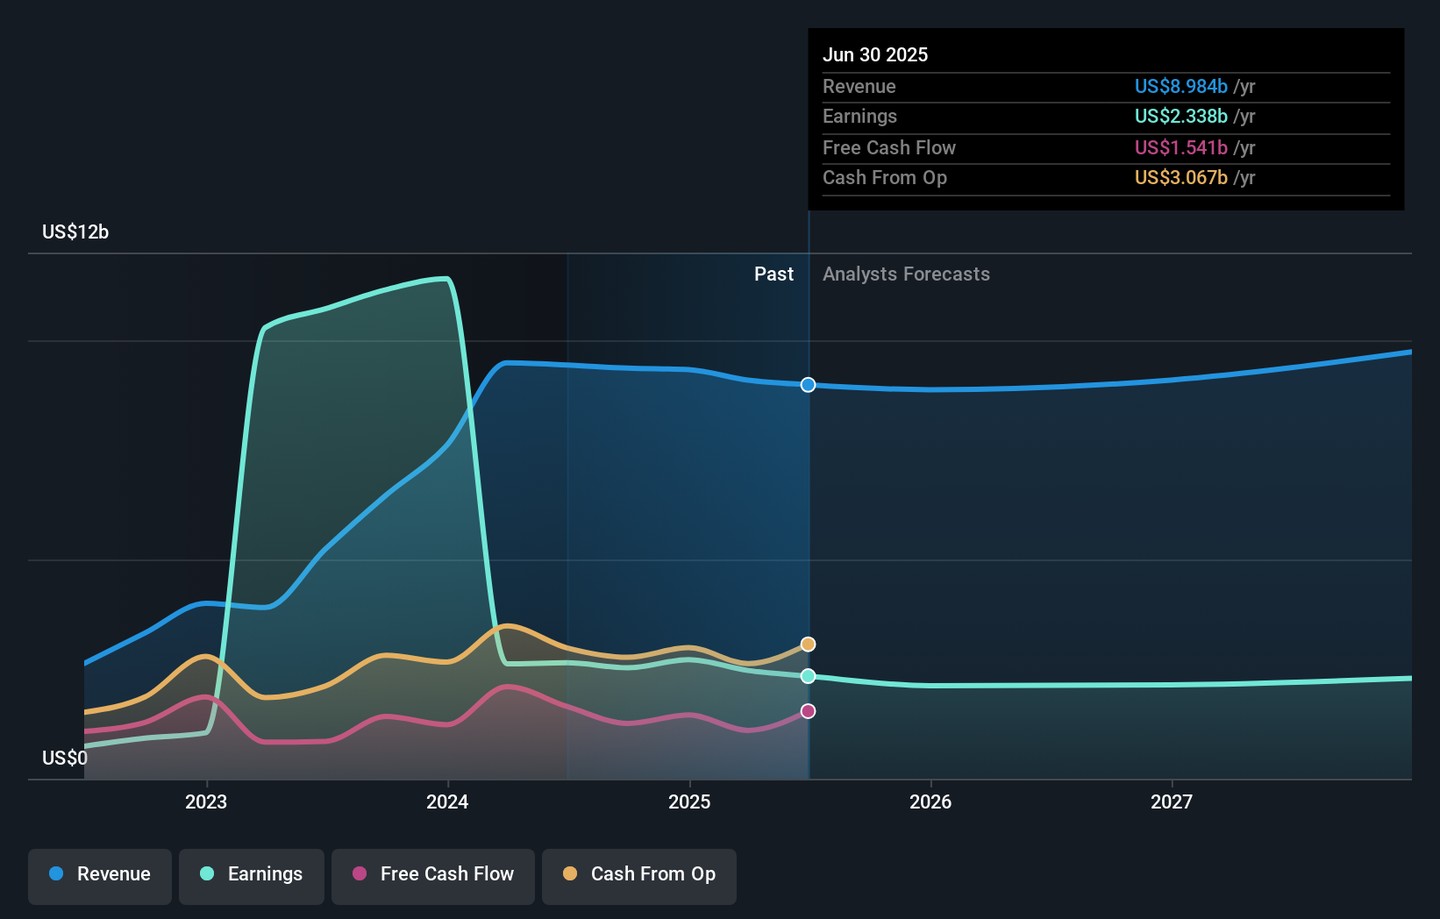Click the US$1.541b Free Cash Flow value
This screenshot has width=1440, height=919.
click(x=1180, y=148)
